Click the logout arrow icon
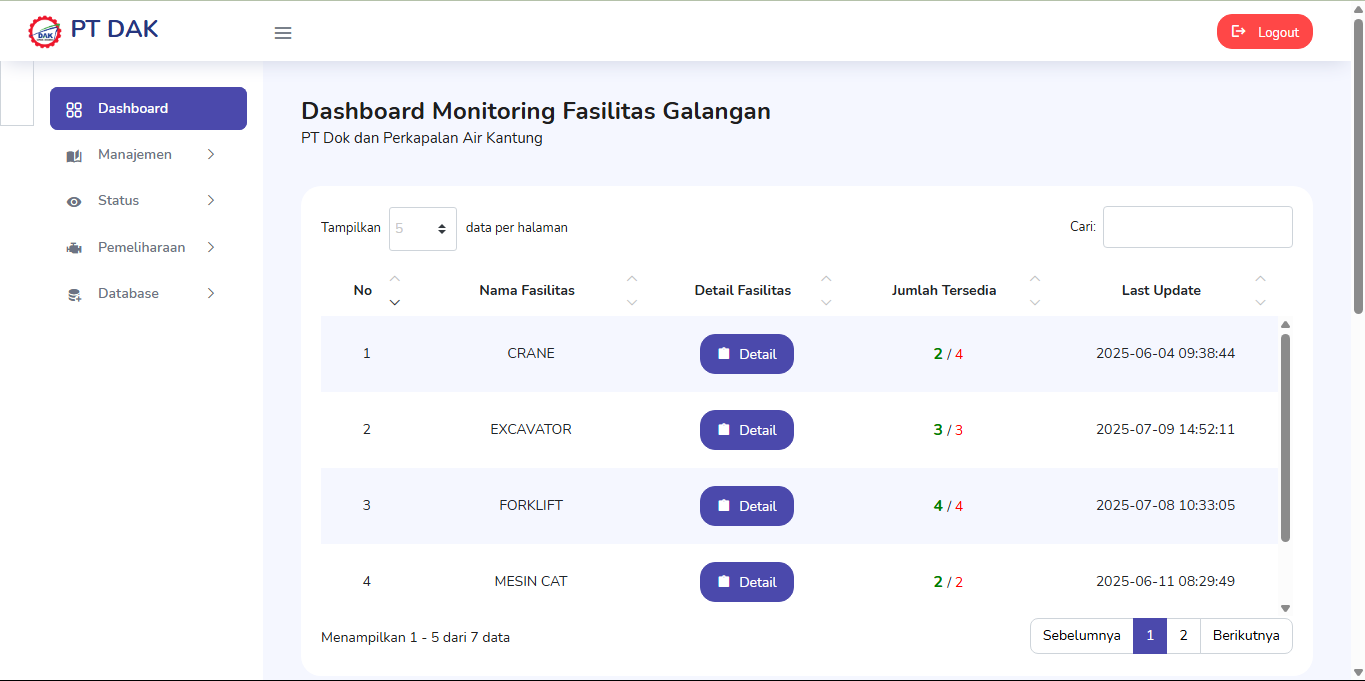1365x681 pixels. click(x=1240, y=31)
